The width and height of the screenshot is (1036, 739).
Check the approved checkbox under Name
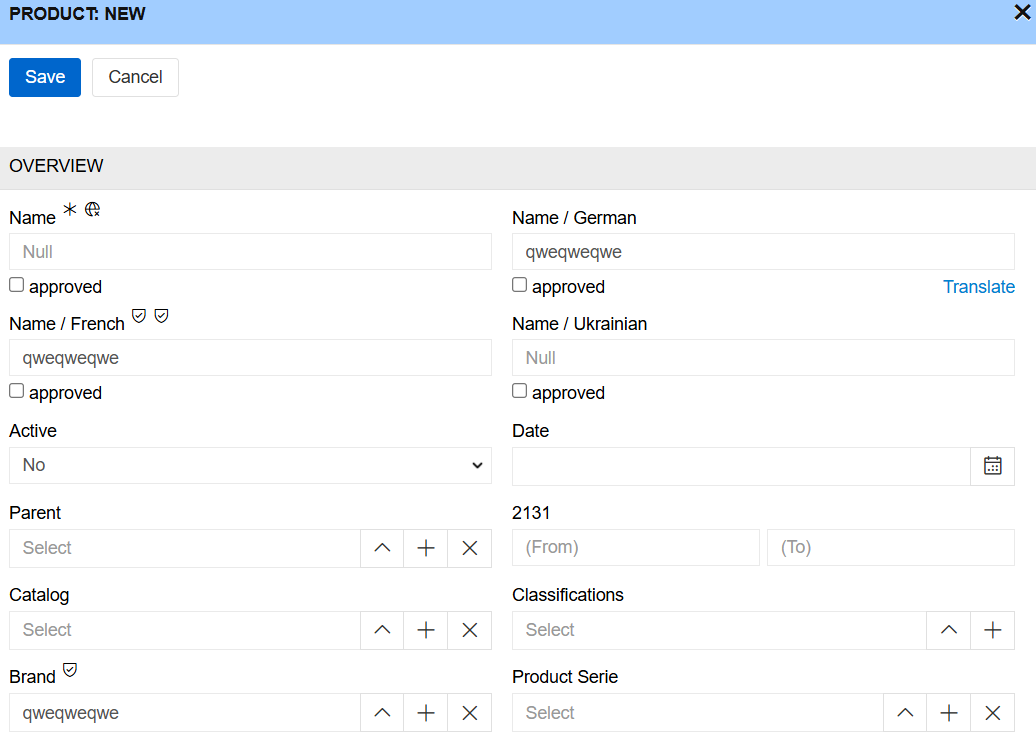click(16, 284)
